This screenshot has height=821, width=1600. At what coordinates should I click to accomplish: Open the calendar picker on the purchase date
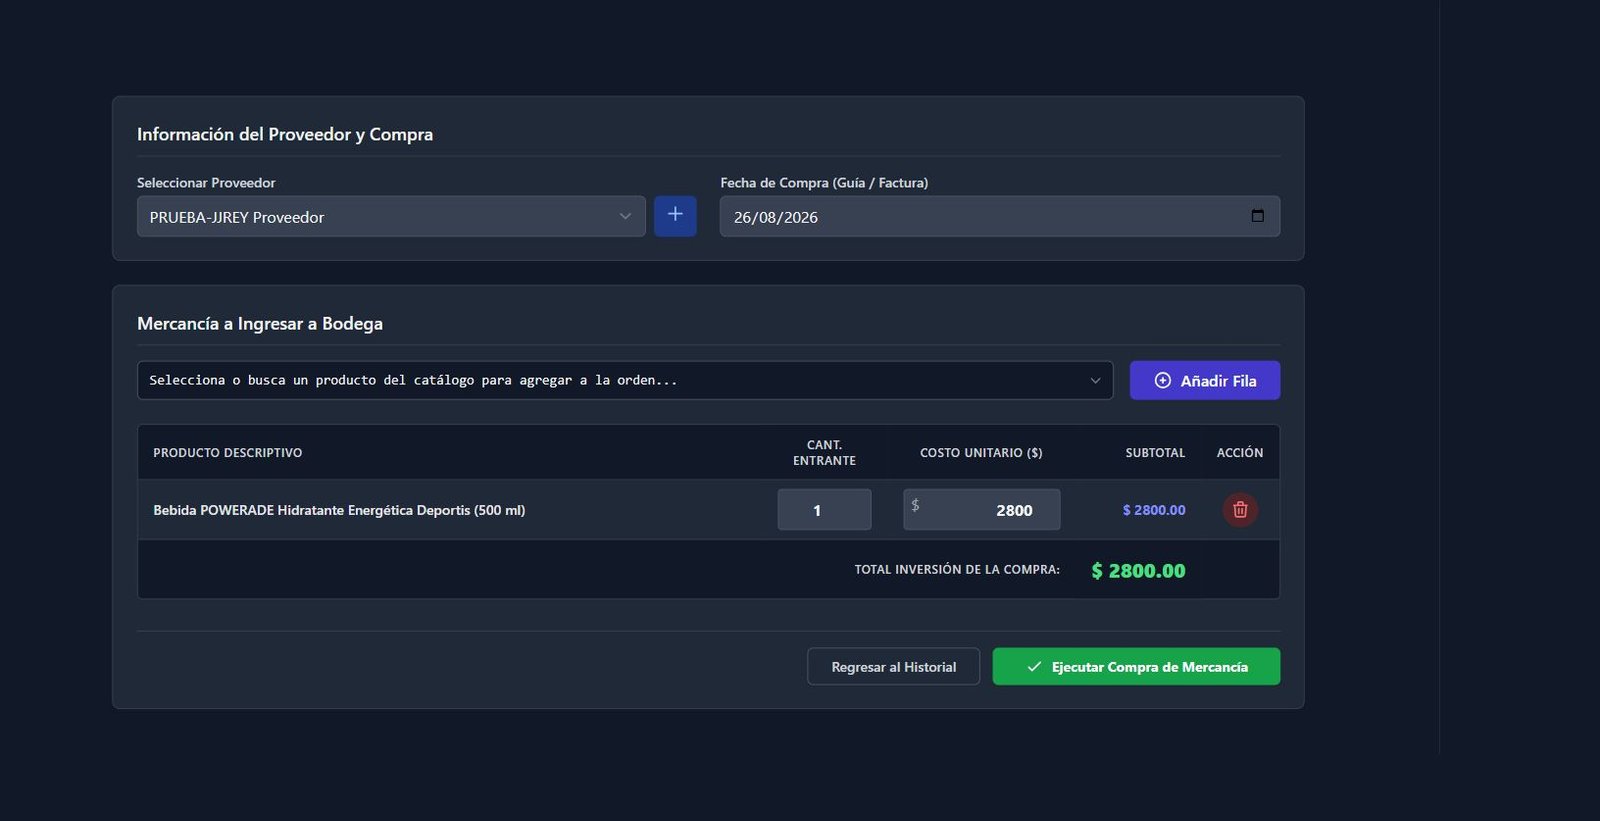tap(1257, 216)
